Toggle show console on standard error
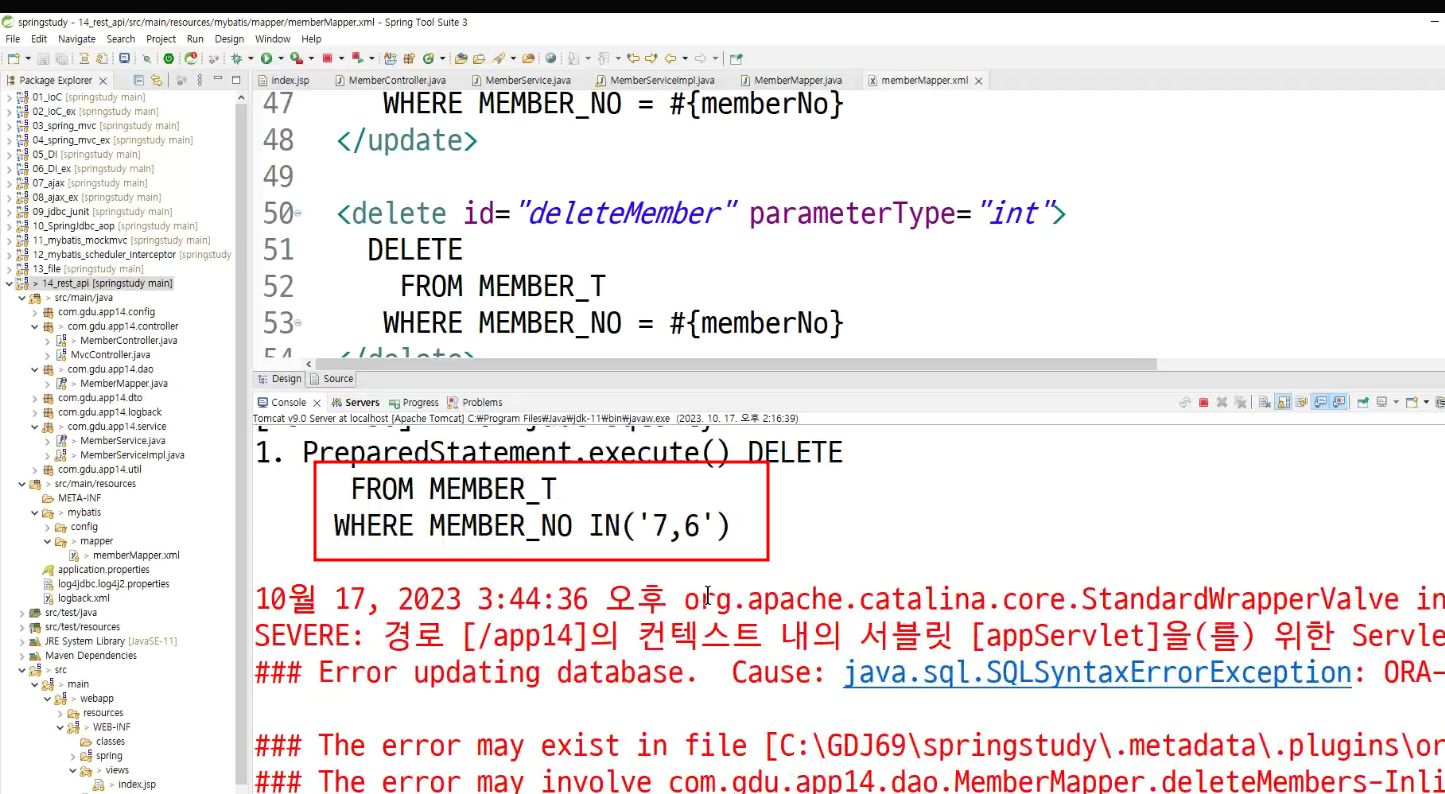The height and width of the screenshot is (794, 1445). (x=1338, y=402)
